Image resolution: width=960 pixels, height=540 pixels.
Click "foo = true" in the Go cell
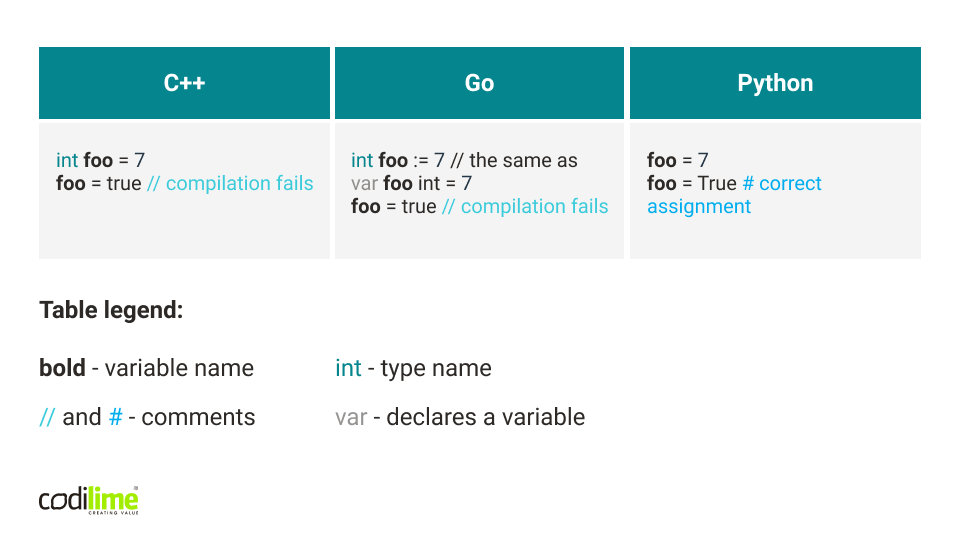coord(394,207)
